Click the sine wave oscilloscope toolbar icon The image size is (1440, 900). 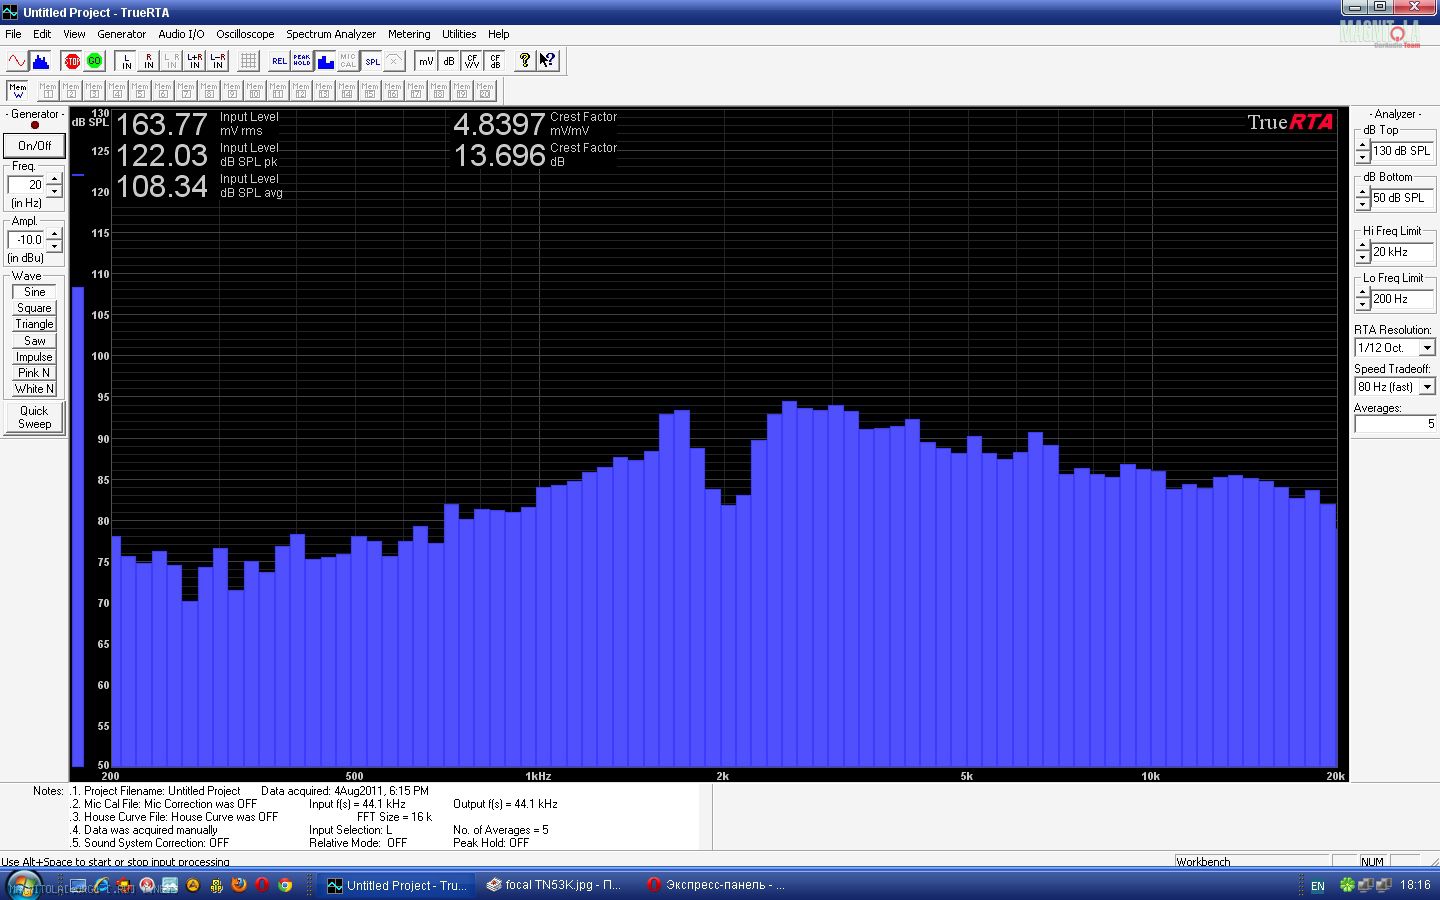click(17, 61)
